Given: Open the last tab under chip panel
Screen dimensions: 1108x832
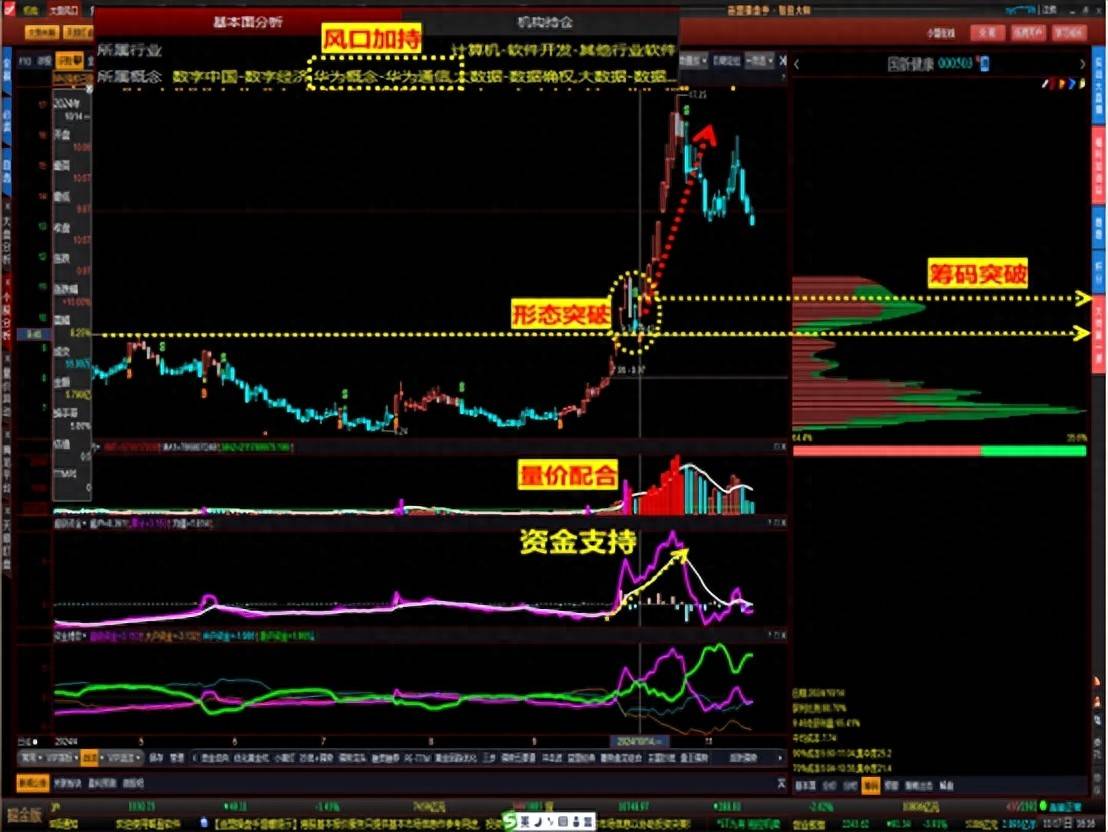Looking at the screenshot, I should pos(948,785).
